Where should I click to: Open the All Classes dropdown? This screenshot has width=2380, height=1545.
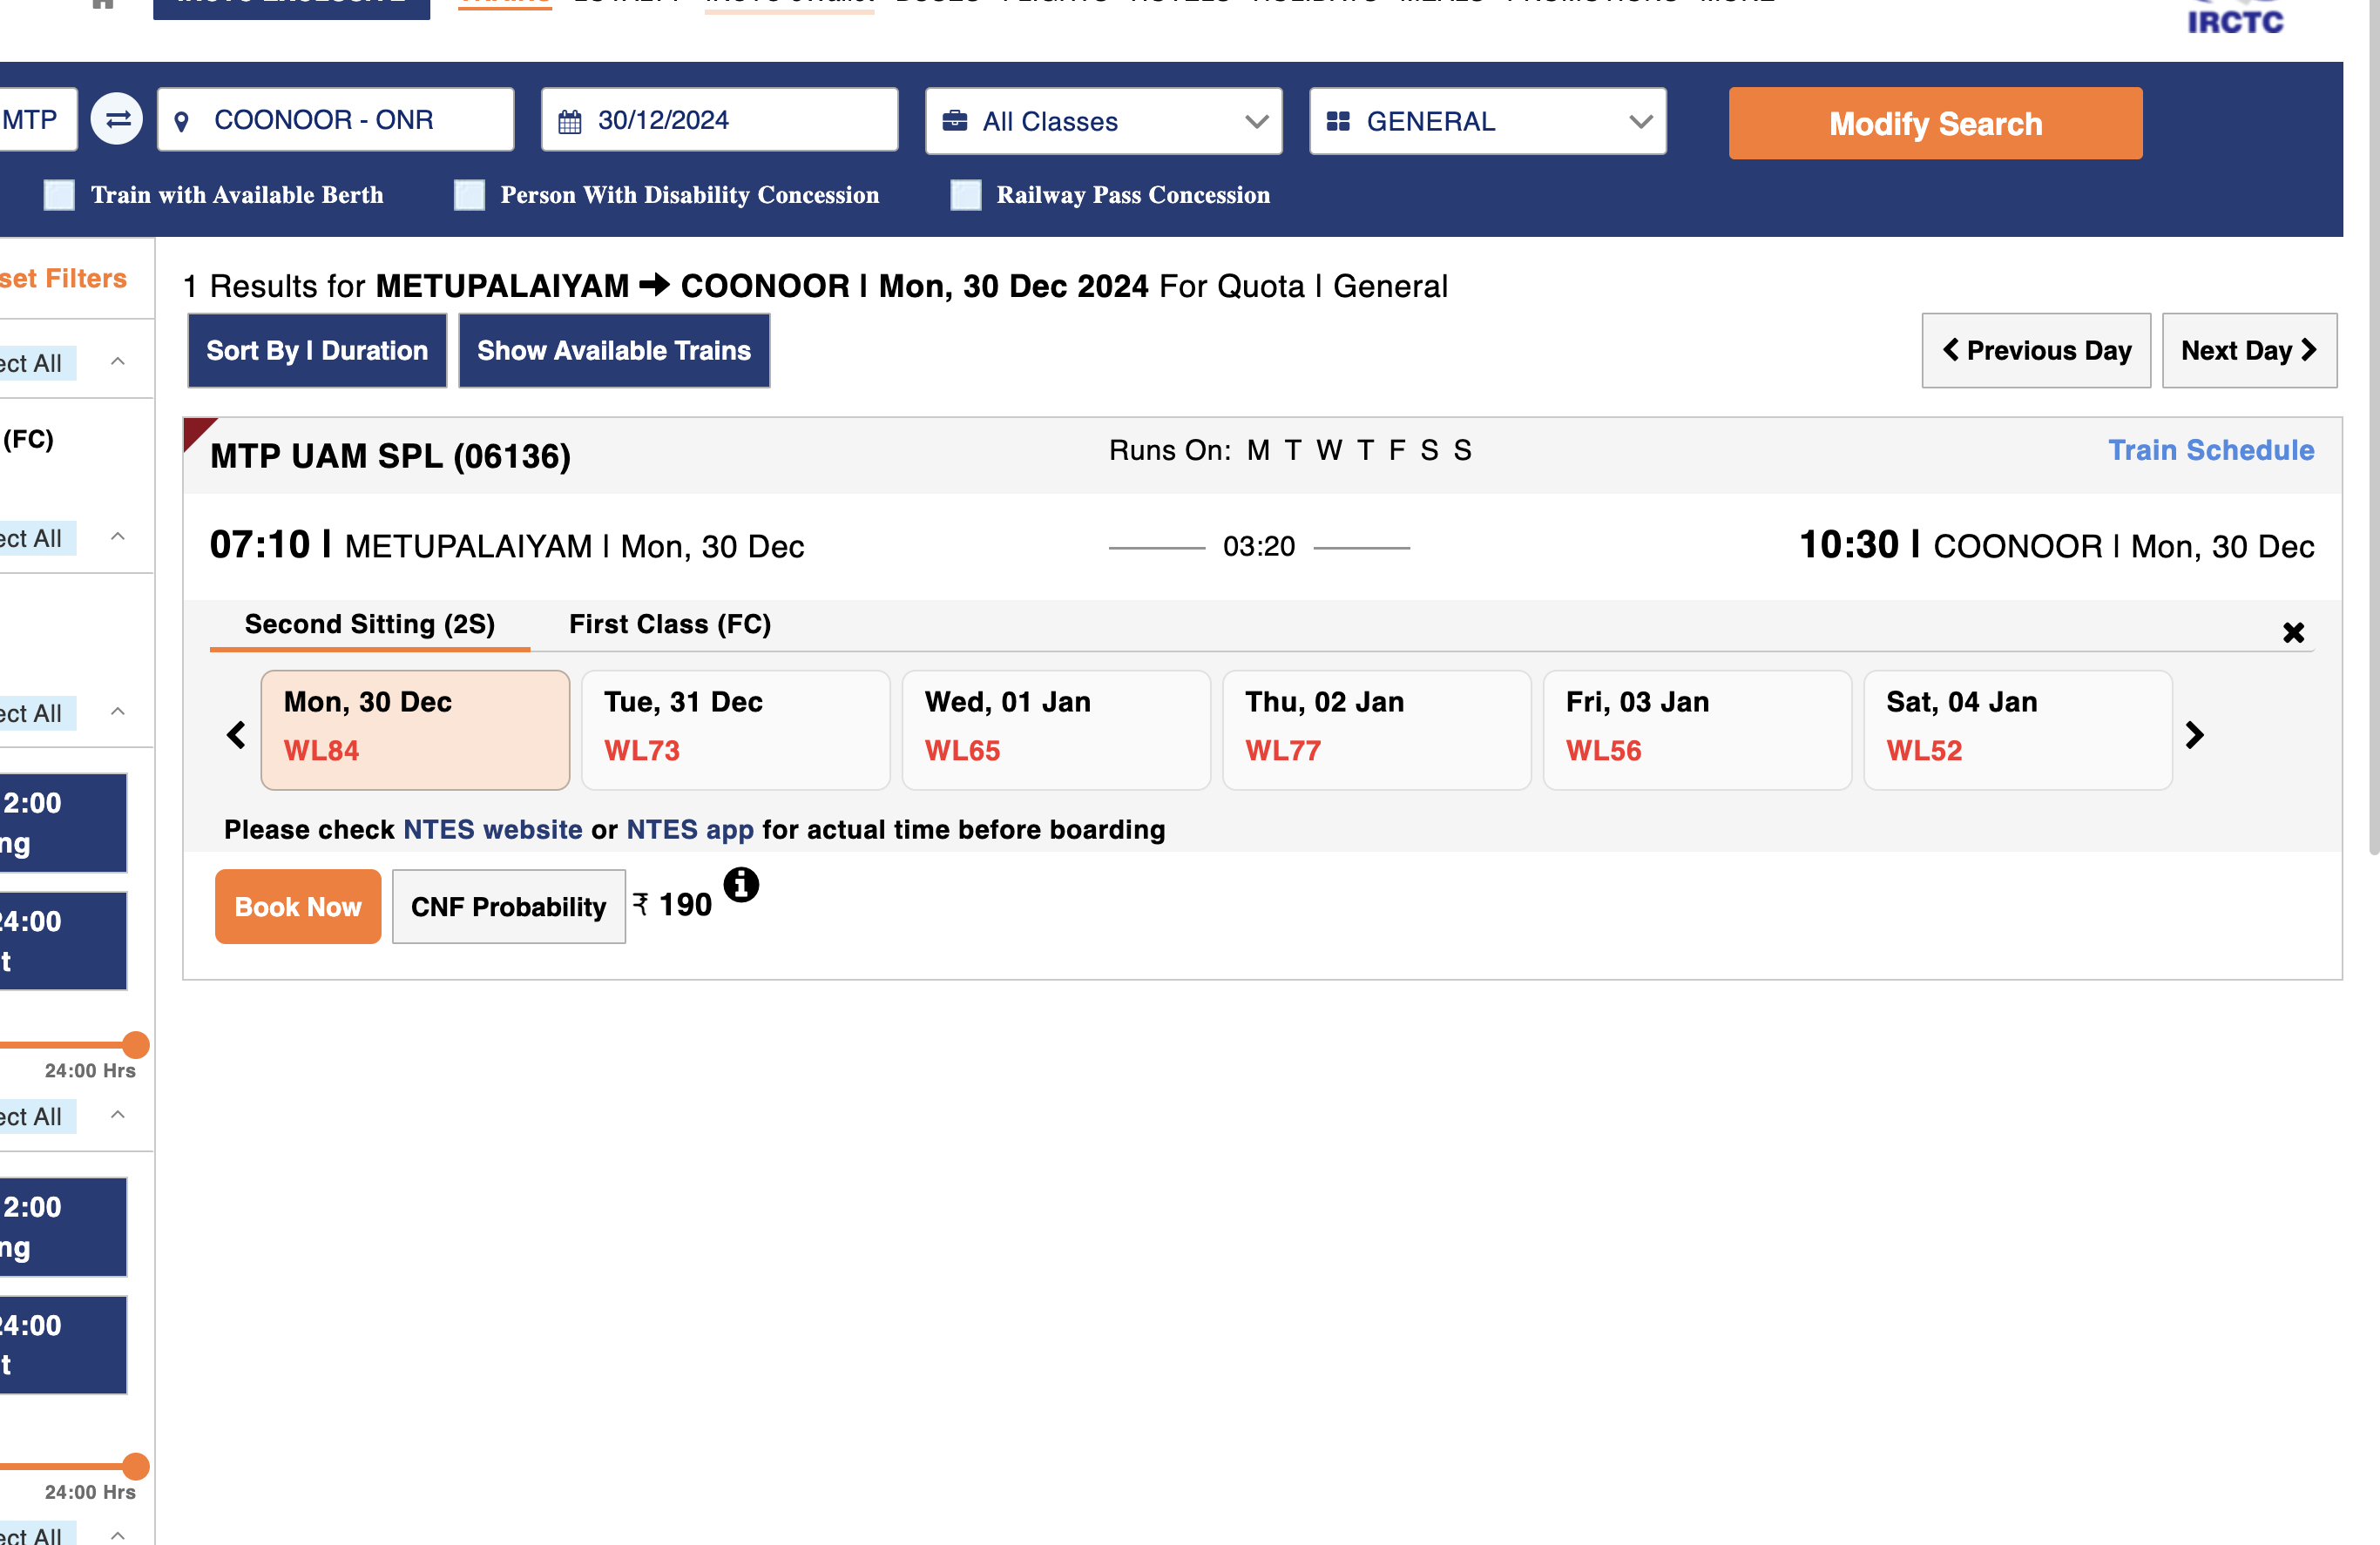tap(1103, 122)
